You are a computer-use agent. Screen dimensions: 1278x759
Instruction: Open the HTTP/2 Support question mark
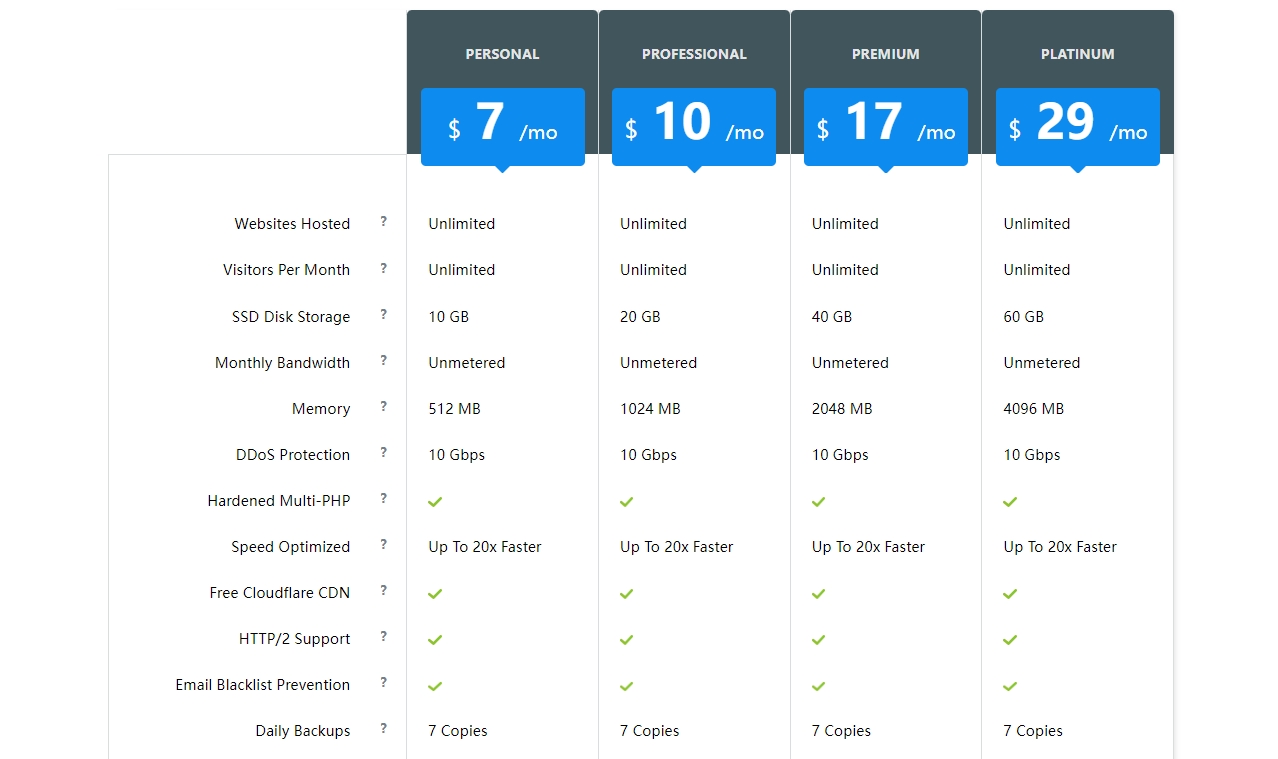click(383, 637)
